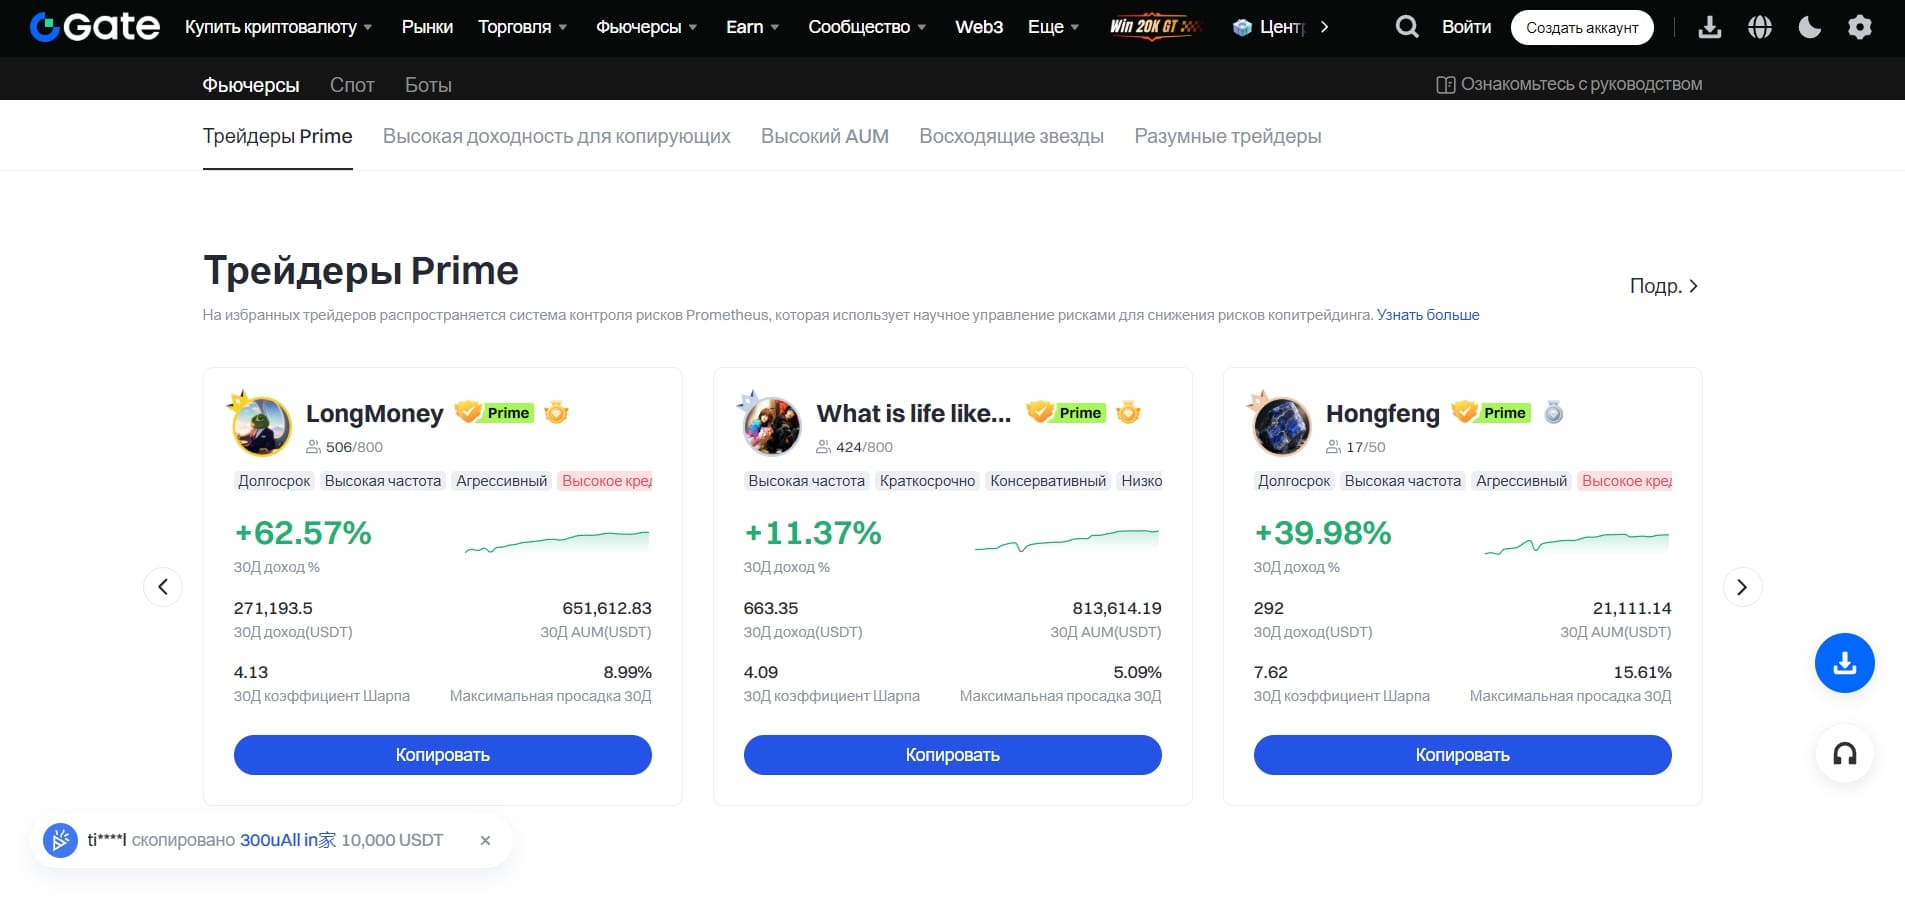
Task: Click the medal icon next to Hongfeng
Action: (x=1553, y=412)
